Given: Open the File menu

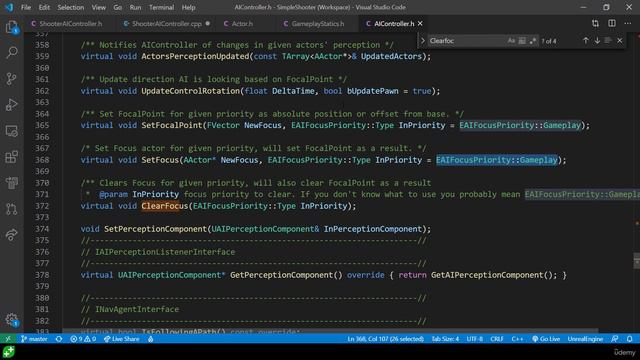Looking at the screenshot, I should (x=26, y=7).
